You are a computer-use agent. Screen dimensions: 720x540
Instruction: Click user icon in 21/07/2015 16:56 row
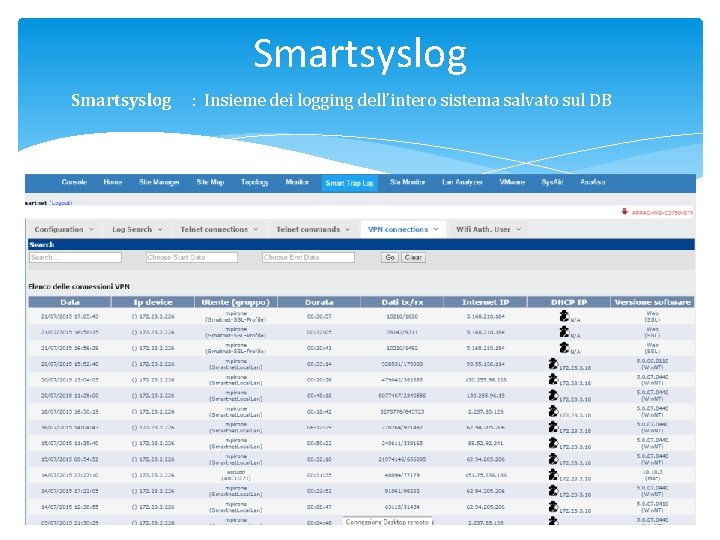click(x=564, y=348)
